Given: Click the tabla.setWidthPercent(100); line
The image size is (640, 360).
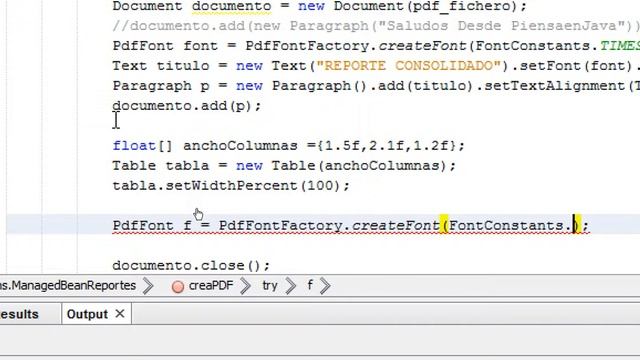Looking at the screenshot, I should (231, 186).
